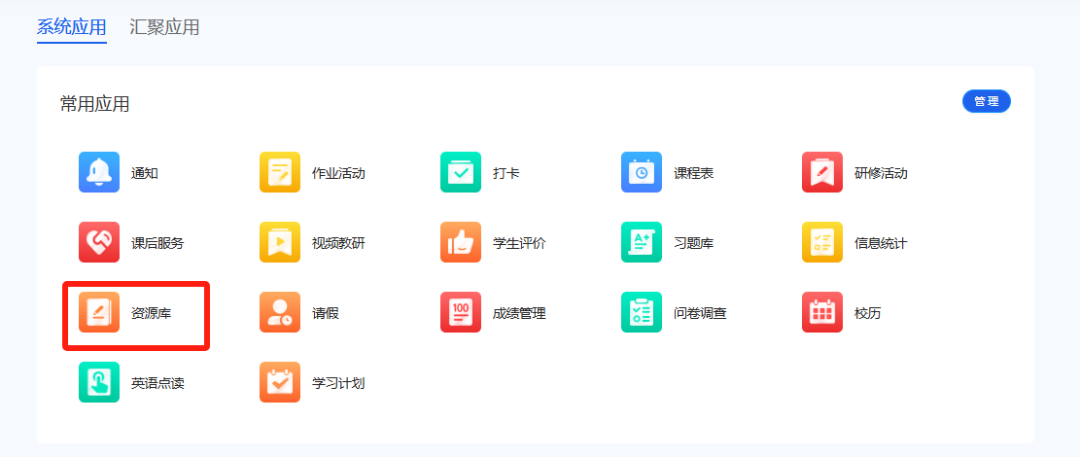Switch to the 汇聚应用 tab
Viewport: 1080px width, 457px height.
(165, 28)
